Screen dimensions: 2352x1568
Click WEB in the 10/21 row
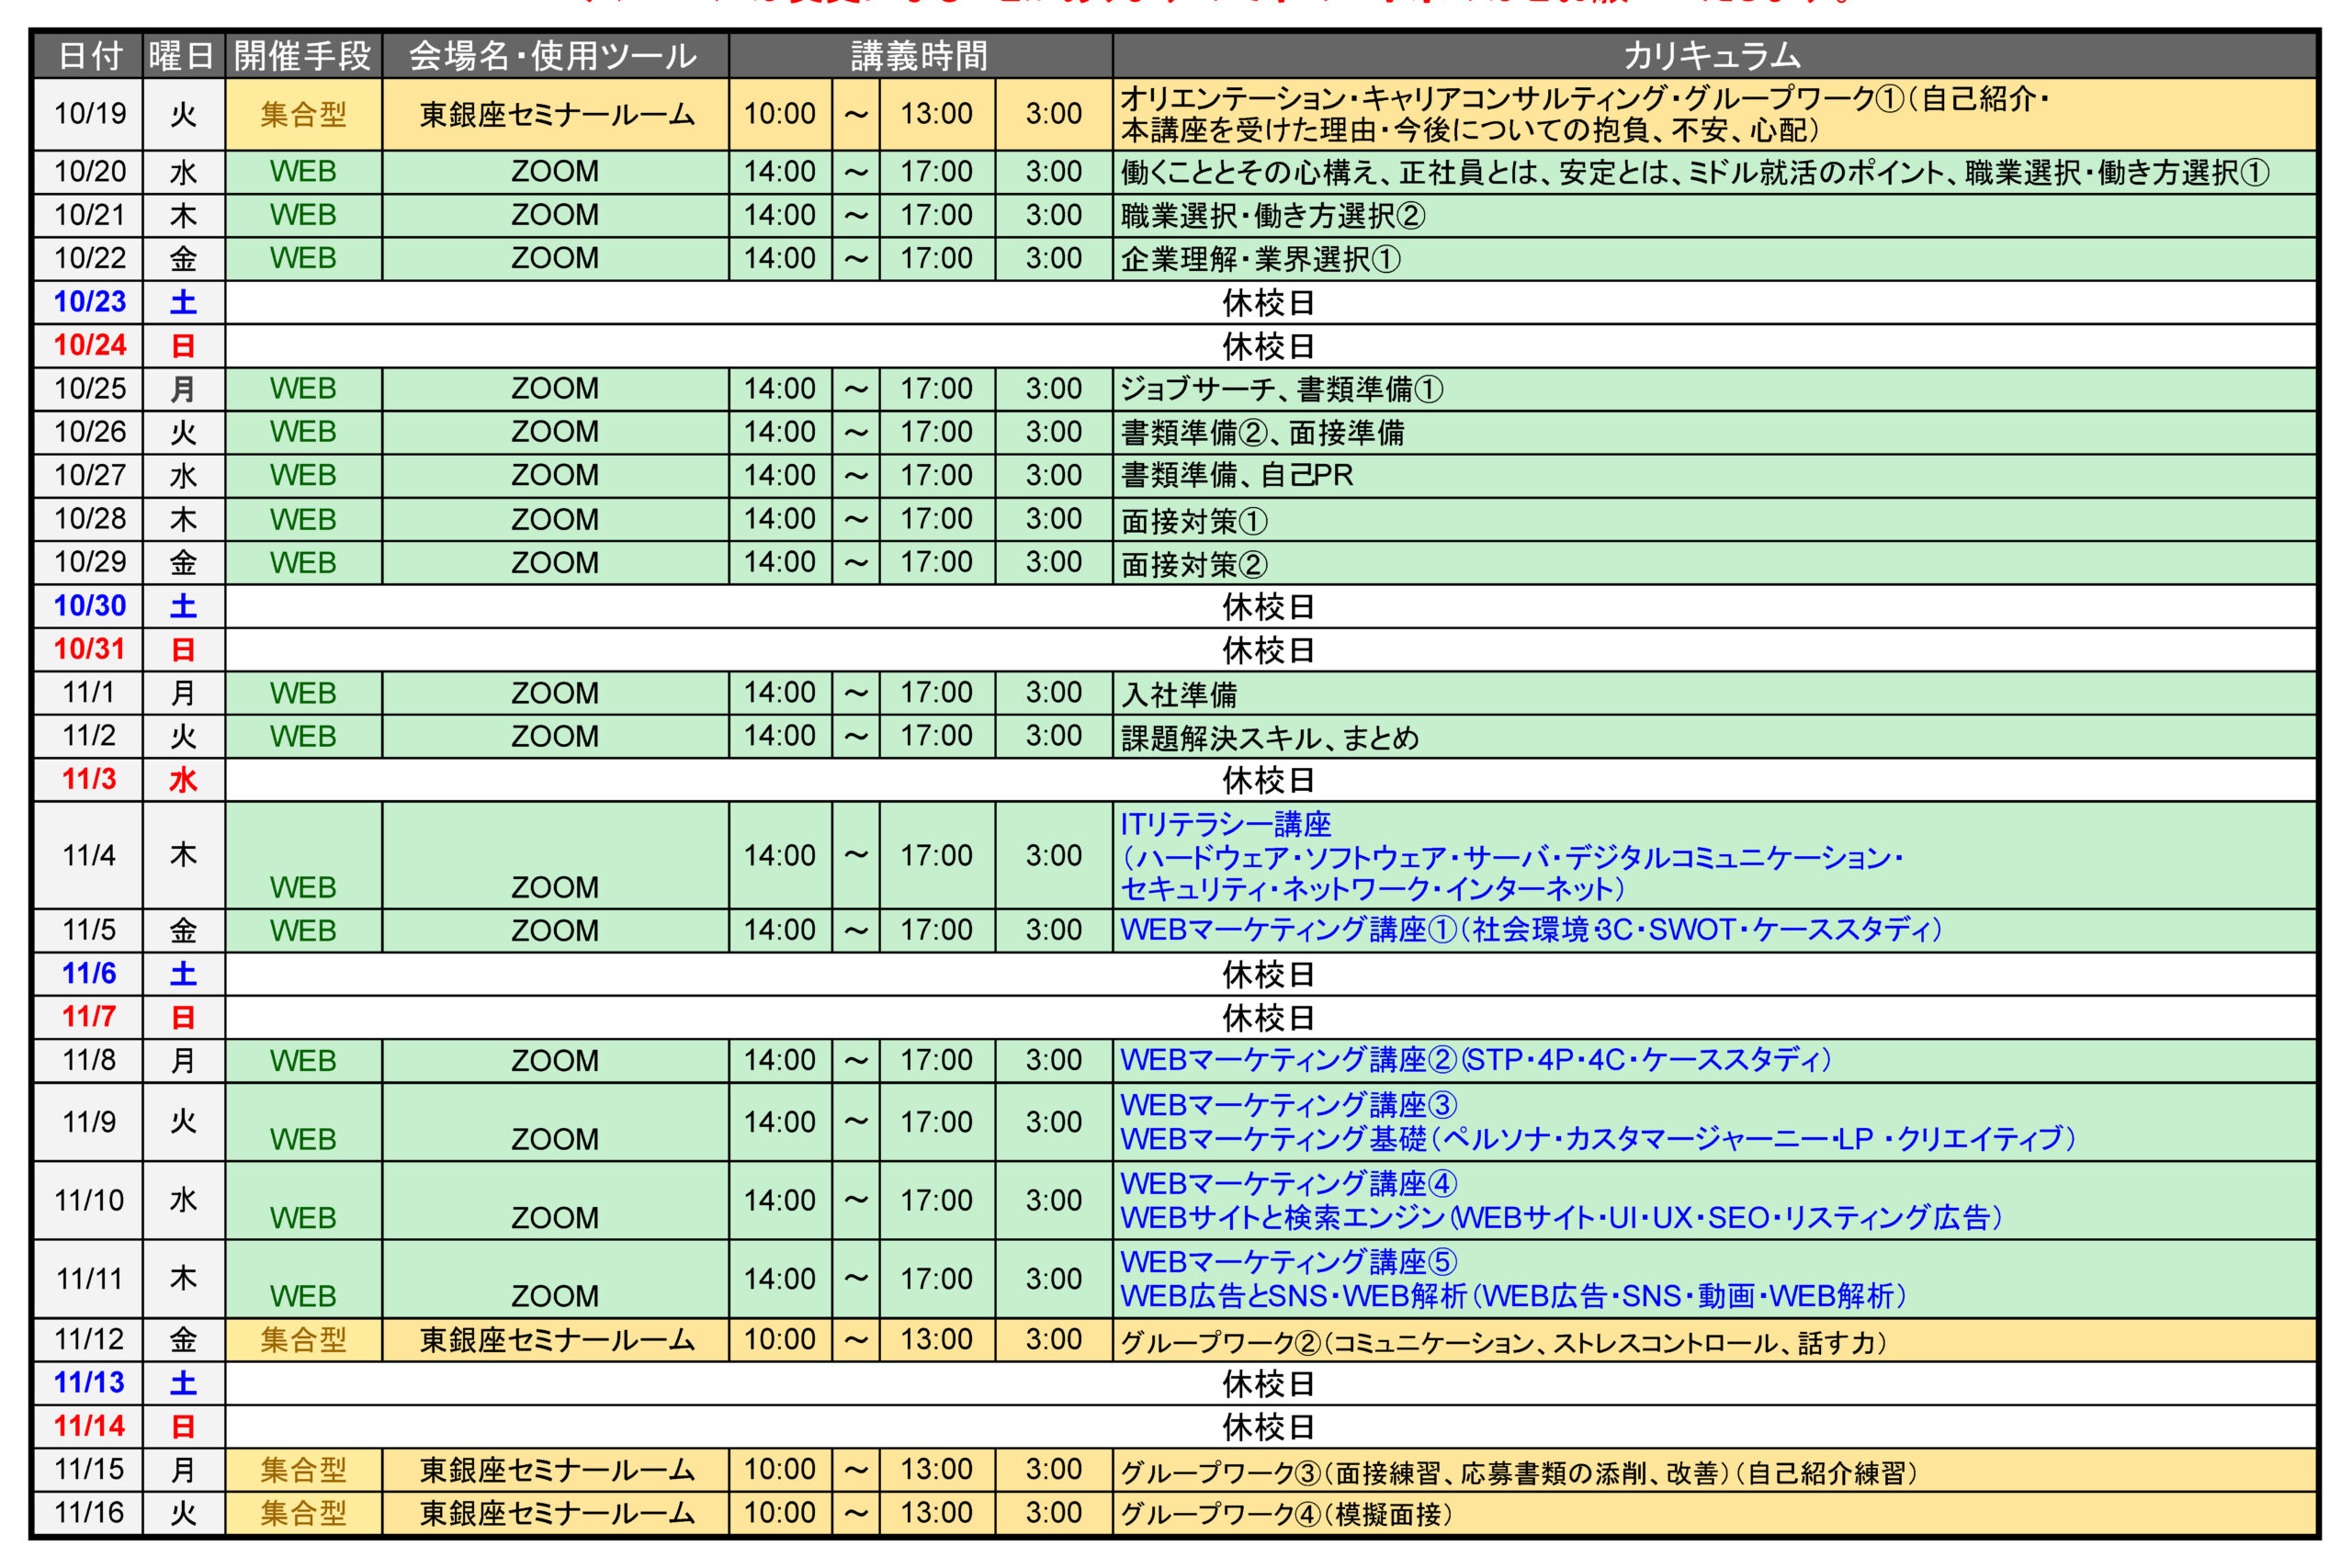coord(303,215)
